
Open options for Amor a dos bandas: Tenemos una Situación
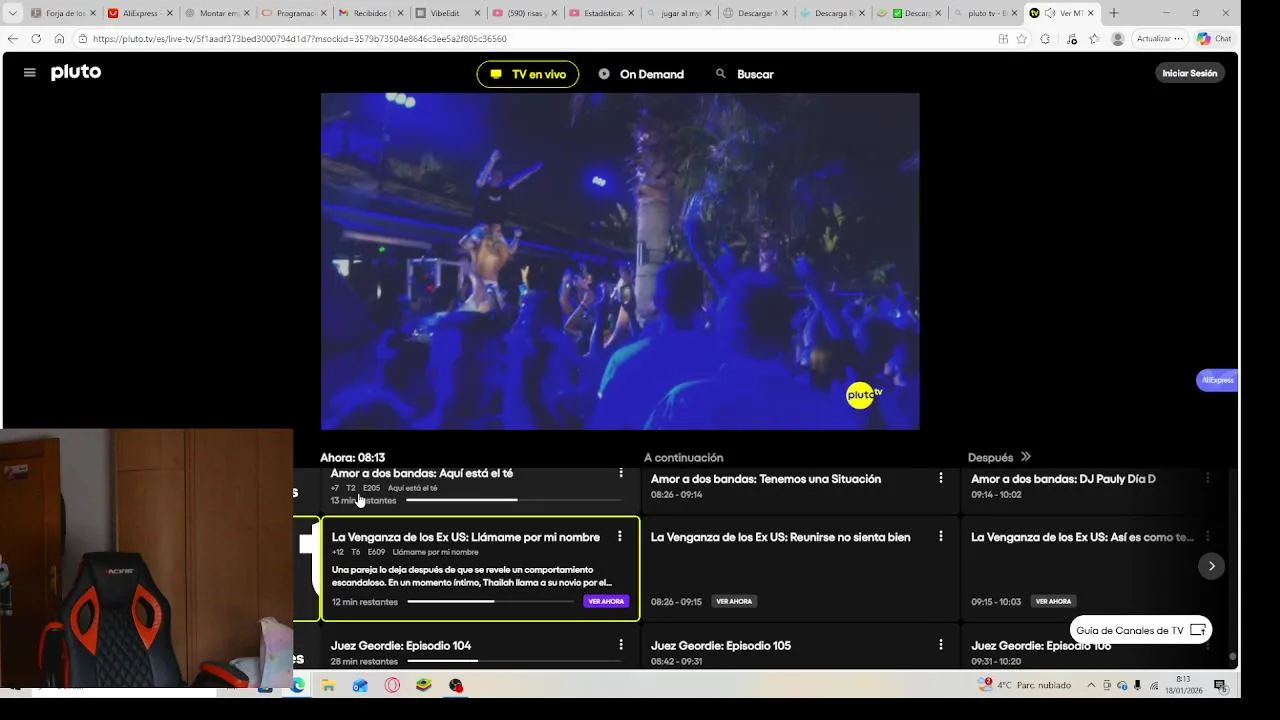click(x=941, y=479)
